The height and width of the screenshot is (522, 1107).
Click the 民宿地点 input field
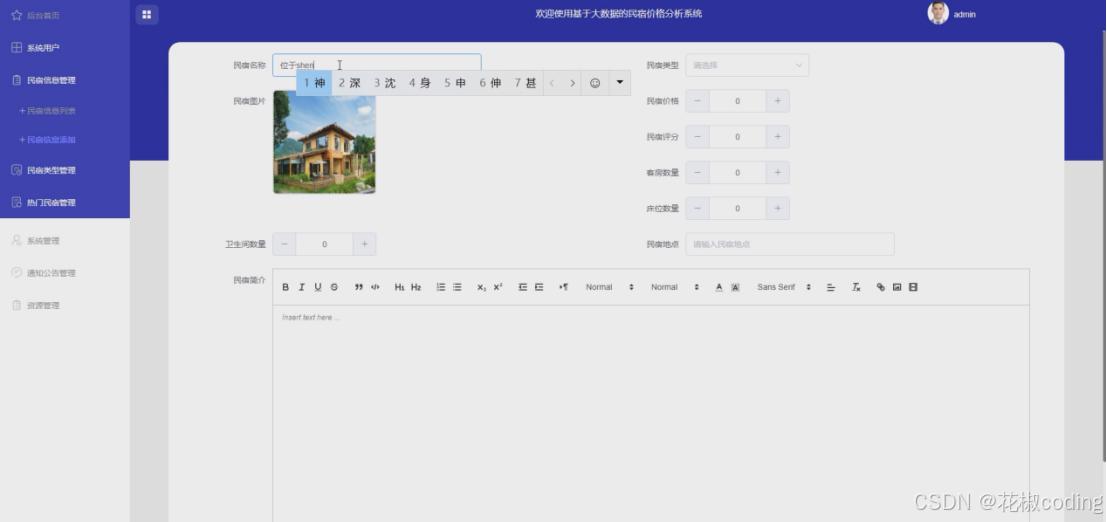[x=790, y=244]
